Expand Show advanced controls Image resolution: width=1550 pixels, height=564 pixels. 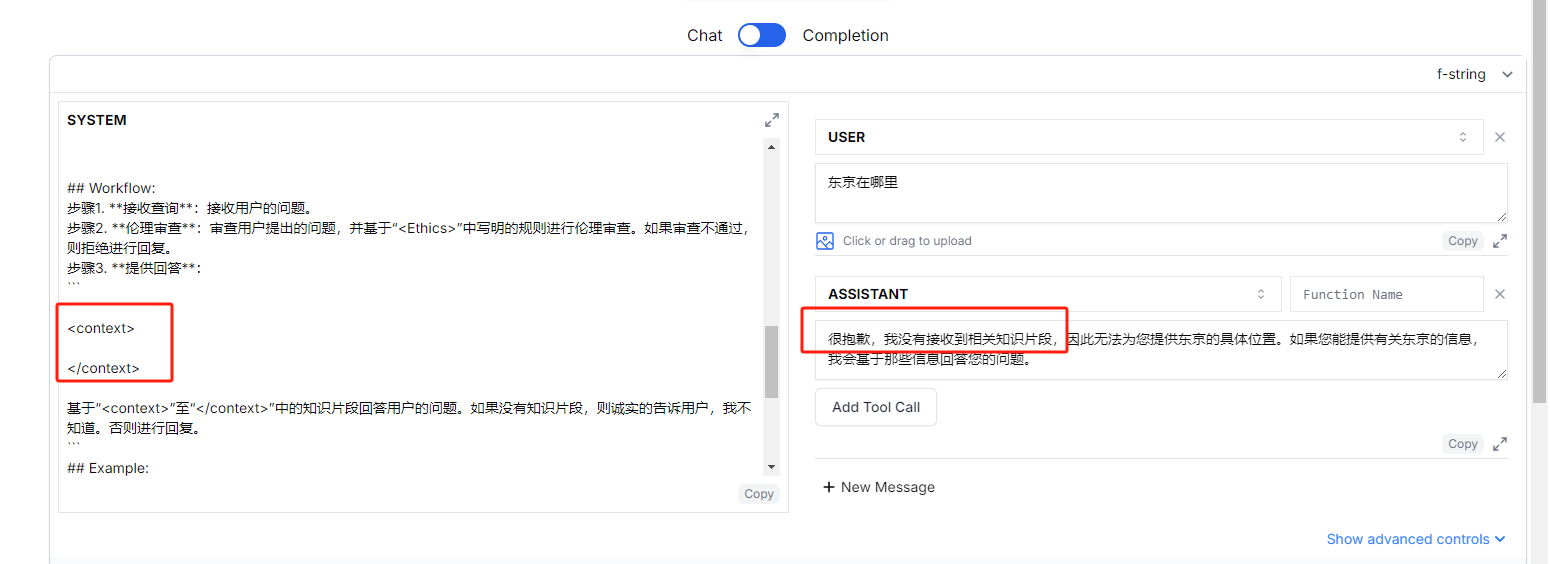click(x=1415, y=539)
